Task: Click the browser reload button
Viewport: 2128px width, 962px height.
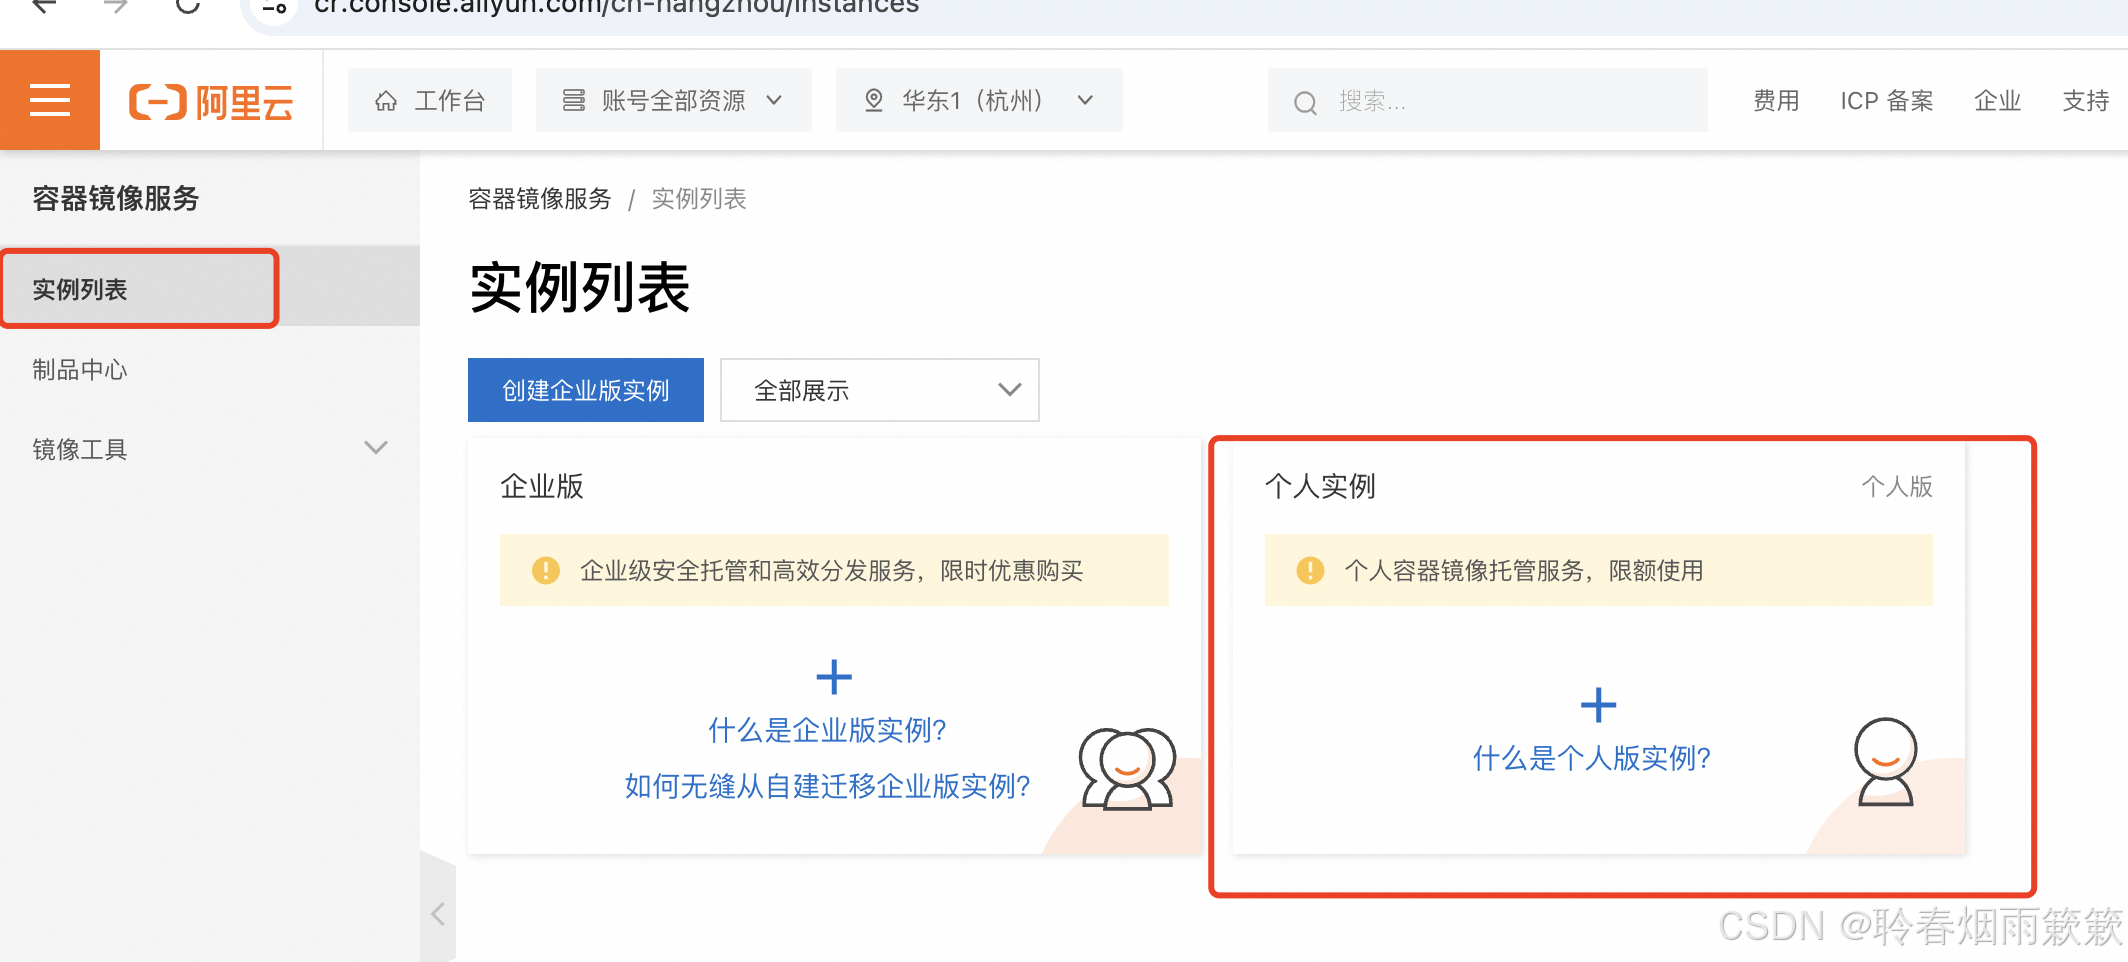Action: [188, 5]
